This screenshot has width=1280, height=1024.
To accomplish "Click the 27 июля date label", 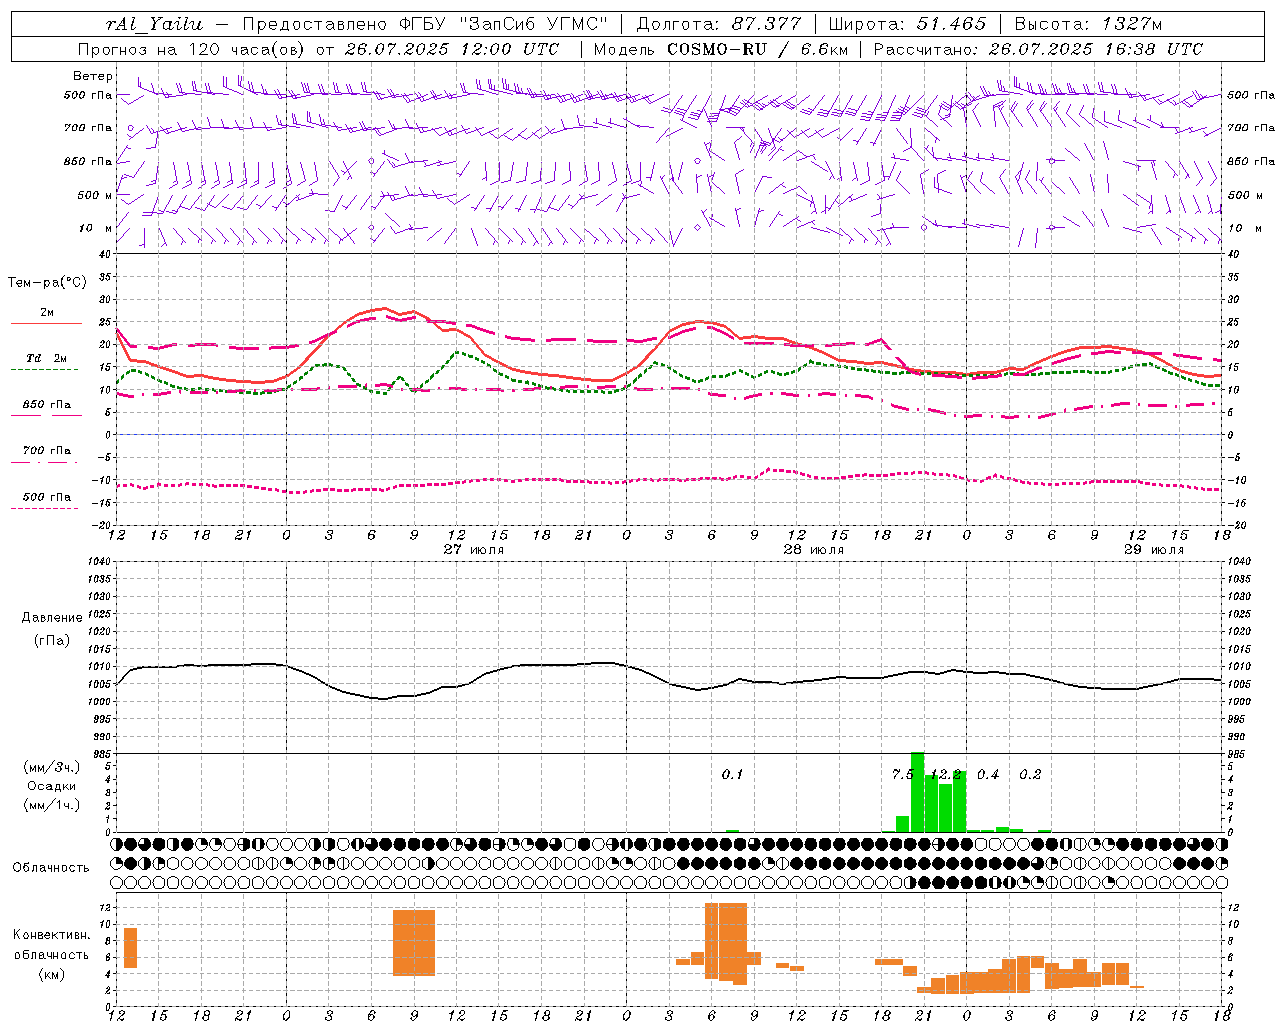I will [474, 550].
